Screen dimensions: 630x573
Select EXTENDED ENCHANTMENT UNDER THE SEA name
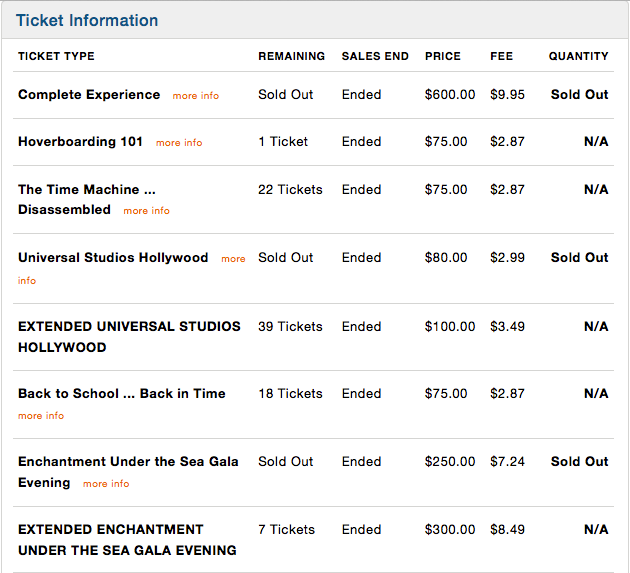coord(127,540)
